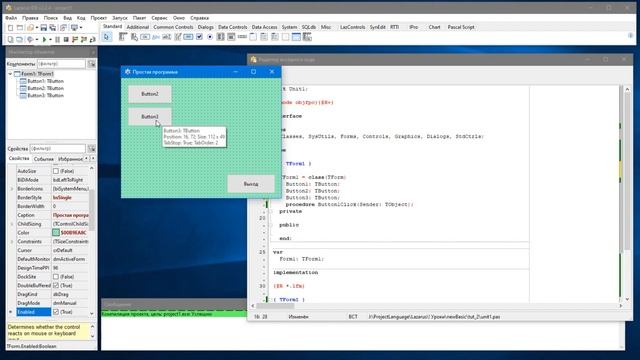Click the green Run arrow icon

click(x=44, y=40)
